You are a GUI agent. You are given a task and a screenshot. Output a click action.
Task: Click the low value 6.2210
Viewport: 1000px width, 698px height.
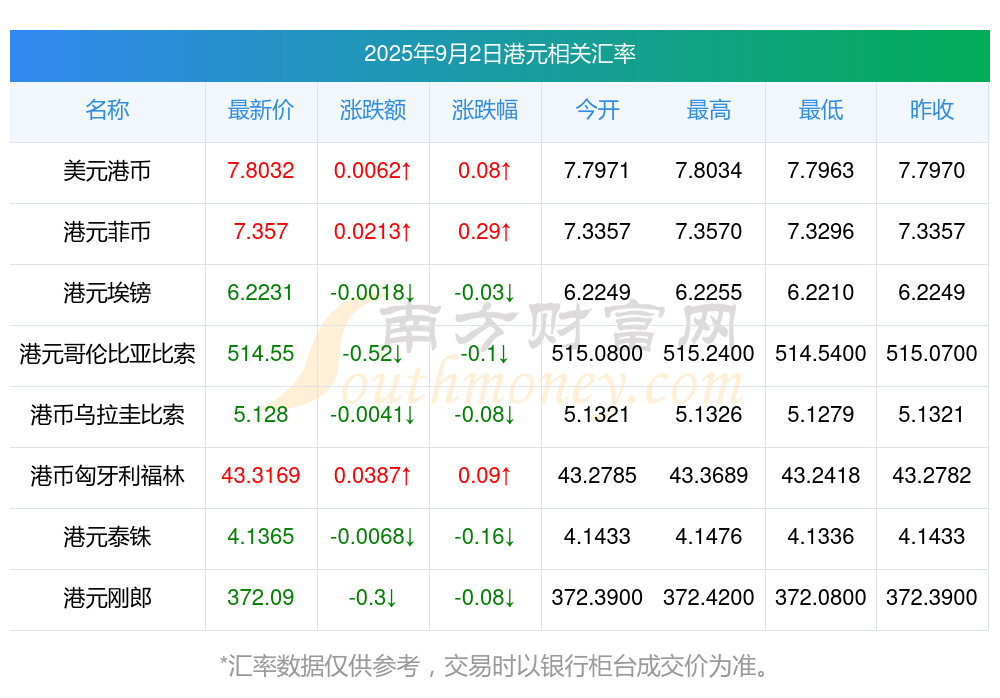point(821,292)
